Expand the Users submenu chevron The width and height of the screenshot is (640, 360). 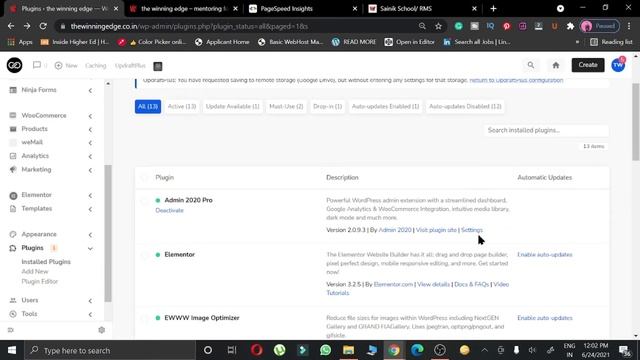(x=90, y=301)
